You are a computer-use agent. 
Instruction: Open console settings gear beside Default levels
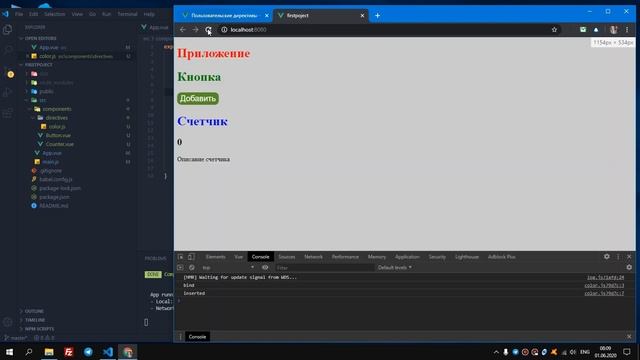[x=629, y=267]
